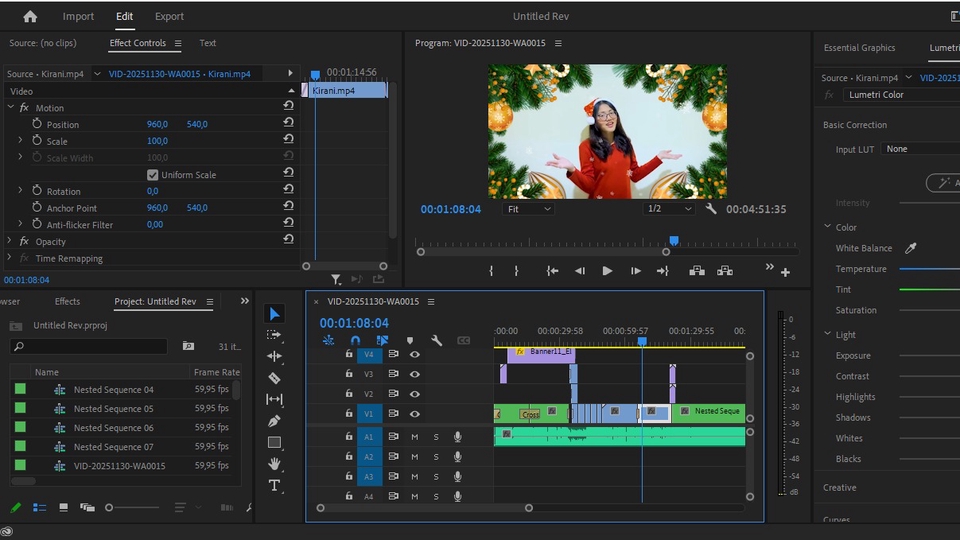Open the Input LUT dropdown
960x540 pixels.
(920, 149)
